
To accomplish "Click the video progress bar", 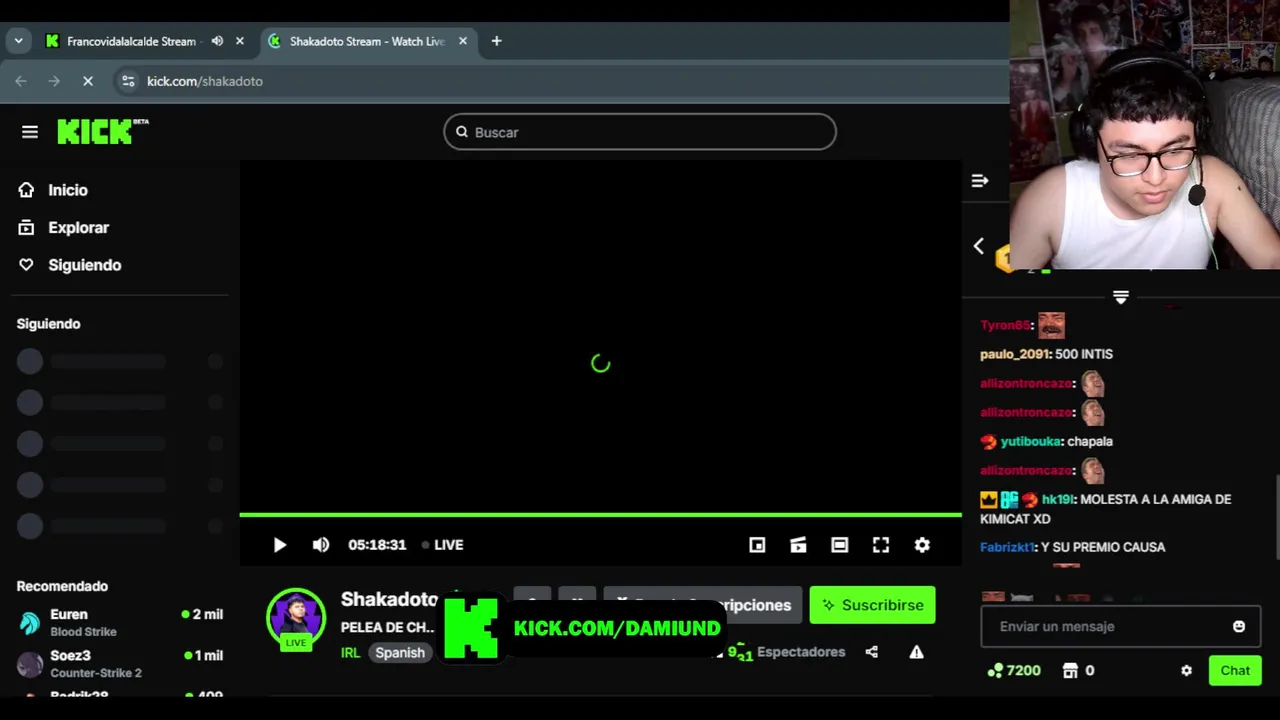I will click(600, 515).
